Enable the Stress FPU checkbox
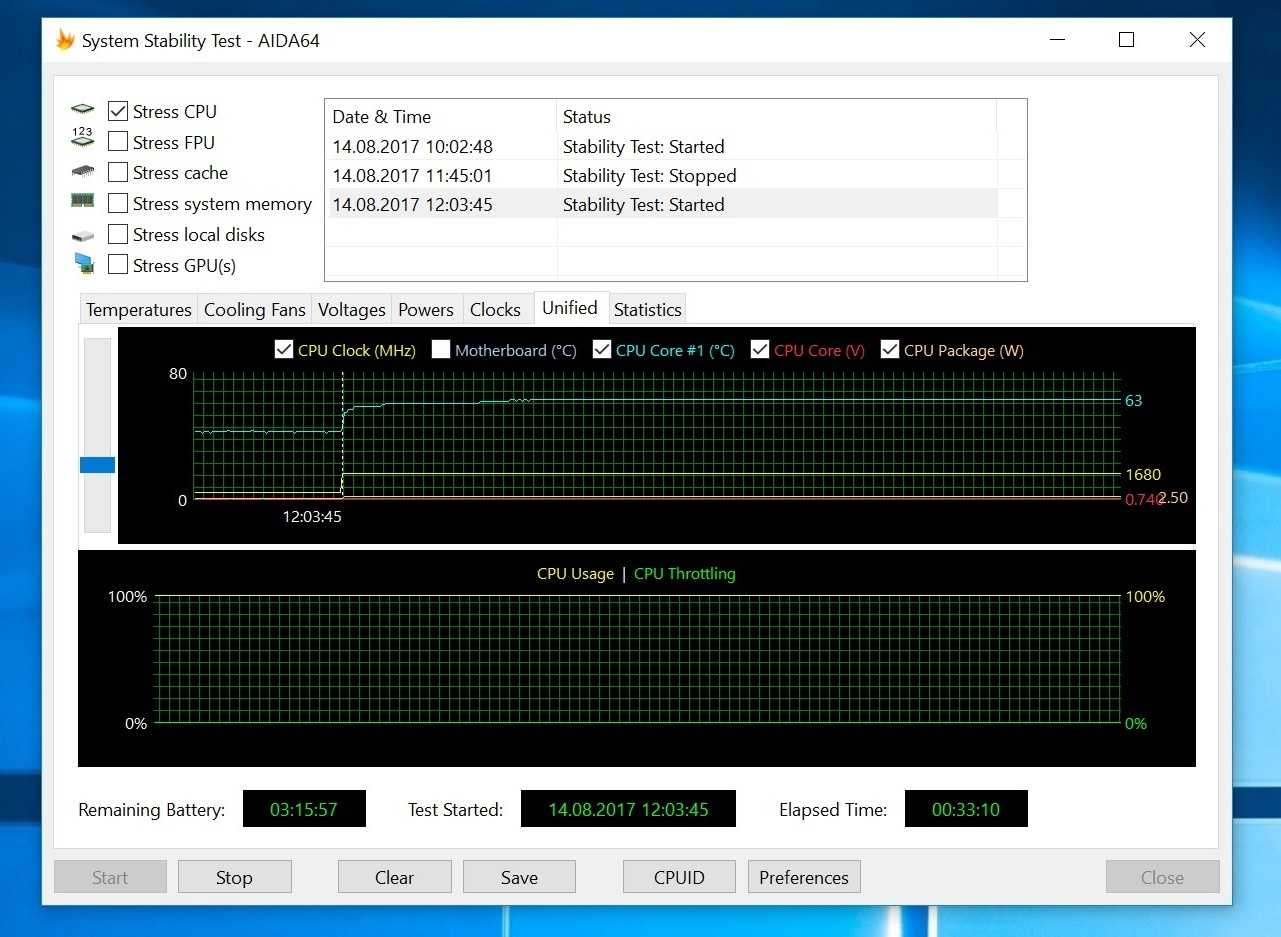 pos(118,142)
